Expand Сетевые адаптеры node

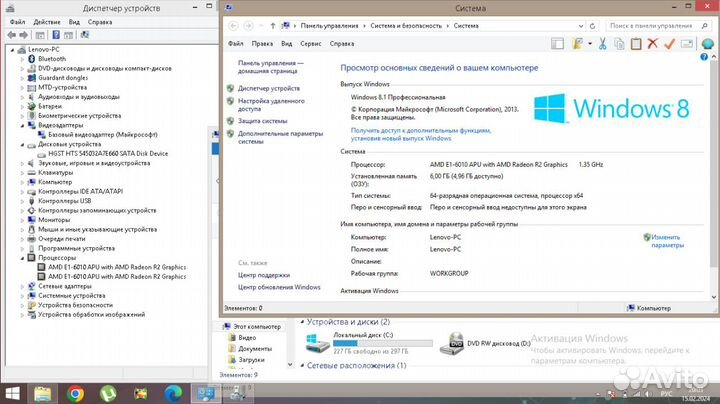(22, 286)
